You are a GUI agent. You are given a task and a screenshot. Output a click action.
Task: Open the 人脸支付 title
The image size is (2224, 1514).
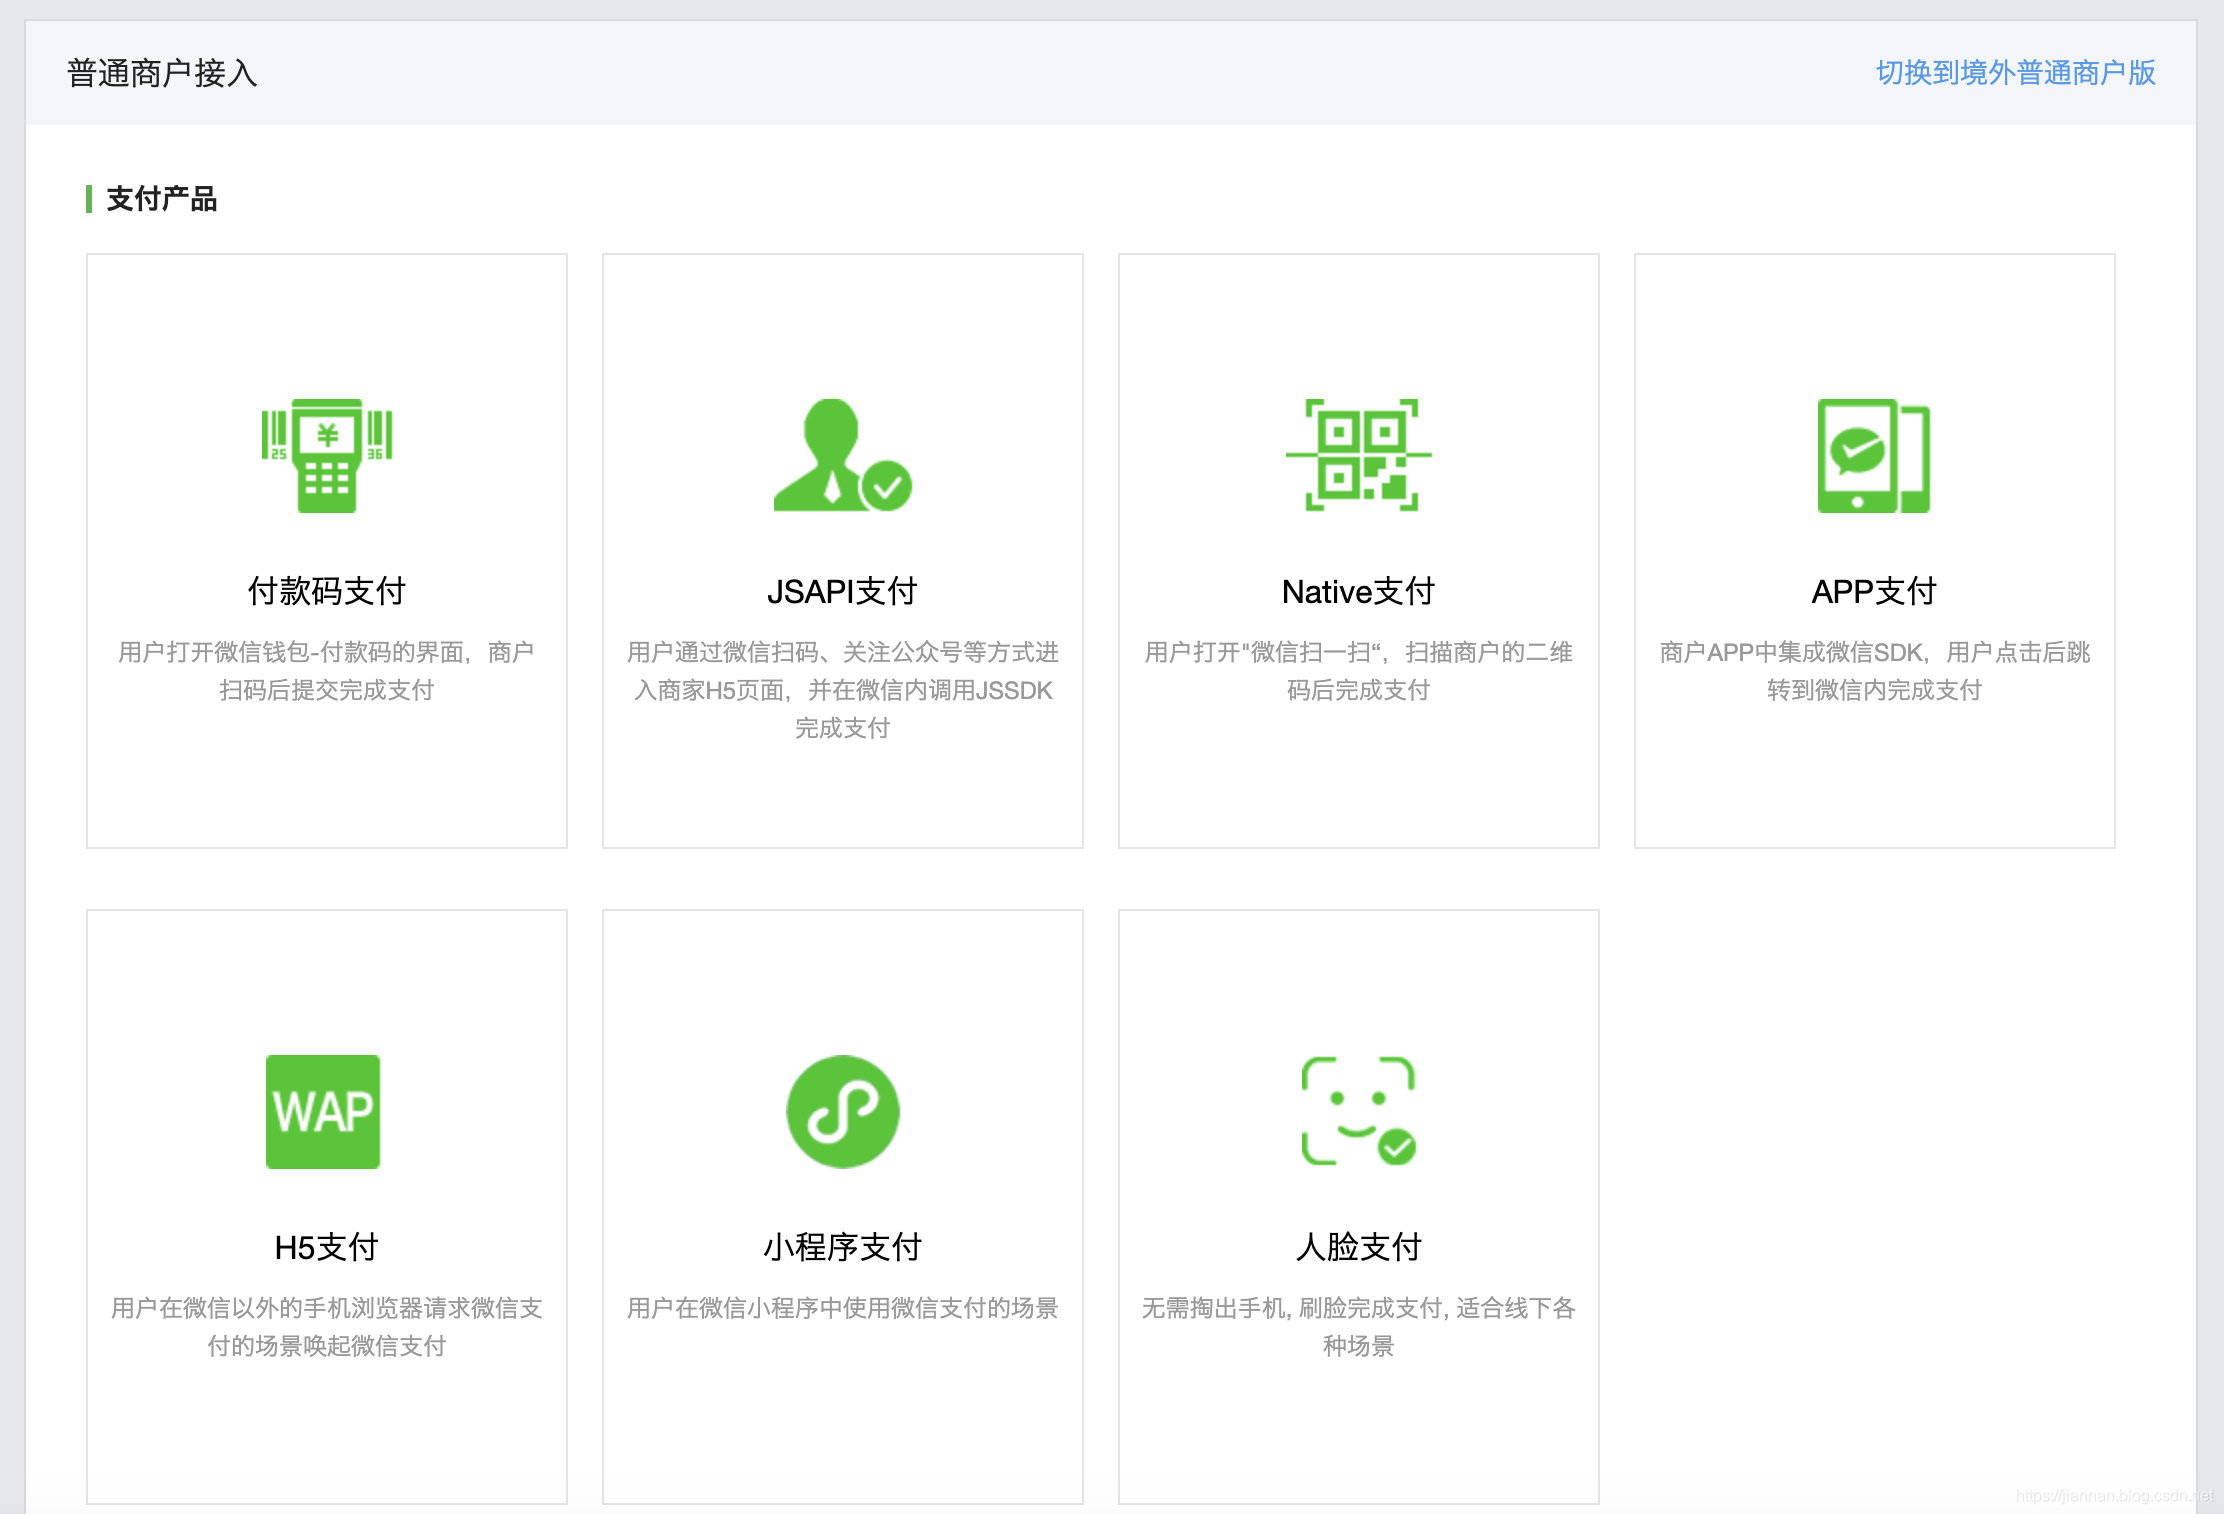[x=1358, y=1247]
